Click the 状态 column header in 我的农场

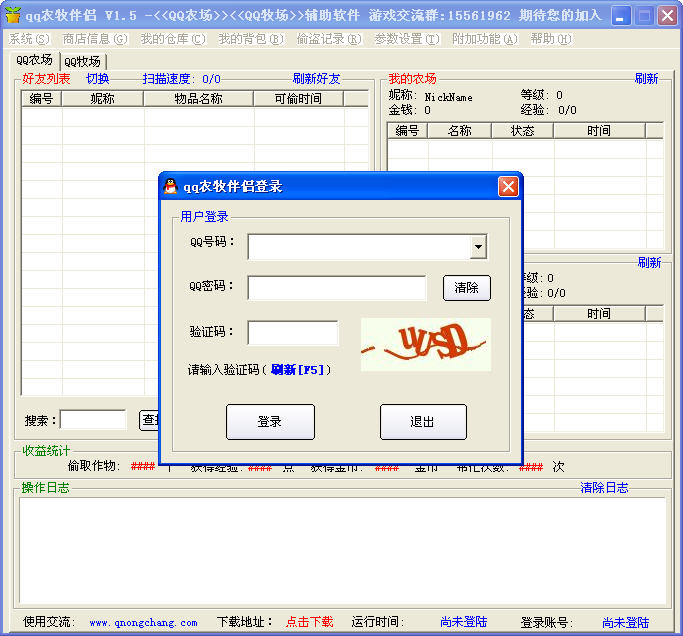(522, 131)
